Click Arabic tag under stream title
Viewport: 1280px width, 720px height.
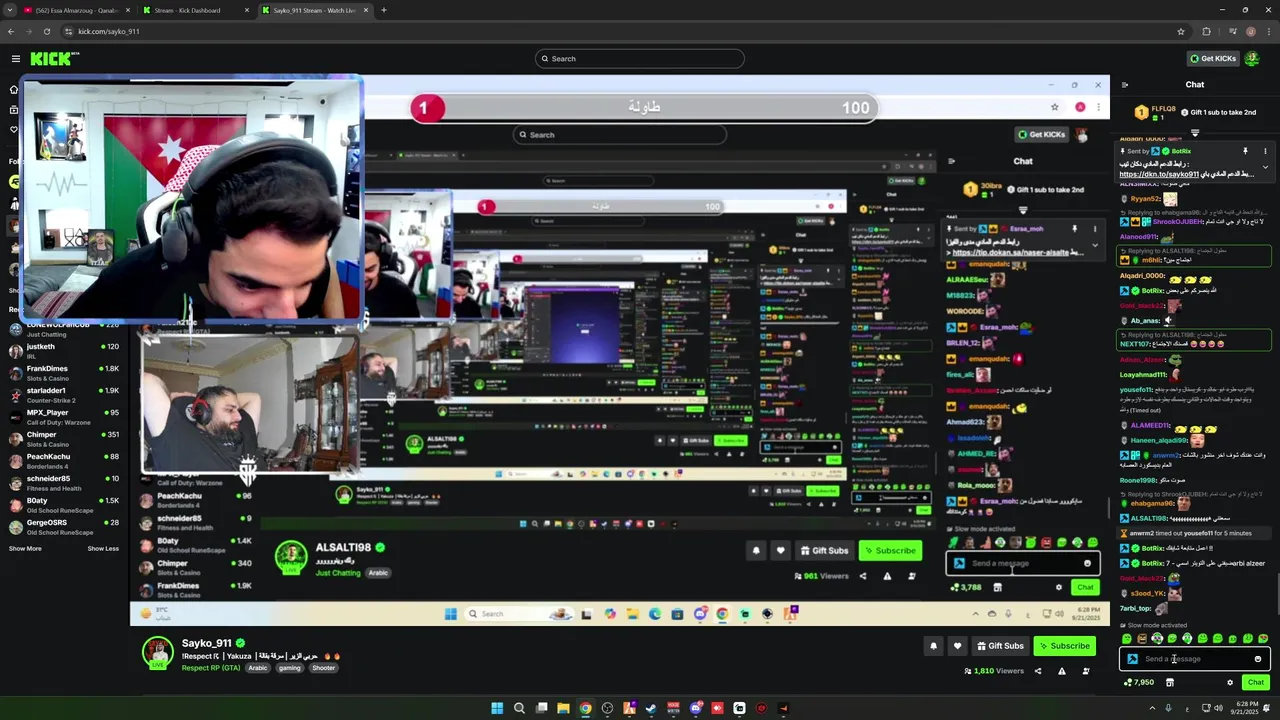[x=258, y=668]
